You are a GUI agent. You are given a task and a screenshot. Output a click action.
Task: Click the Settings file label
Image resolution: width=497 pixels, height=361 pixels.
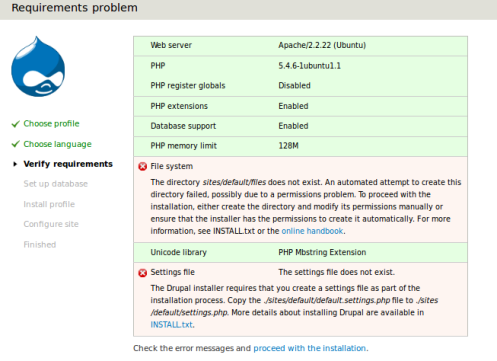pos(172,272)
